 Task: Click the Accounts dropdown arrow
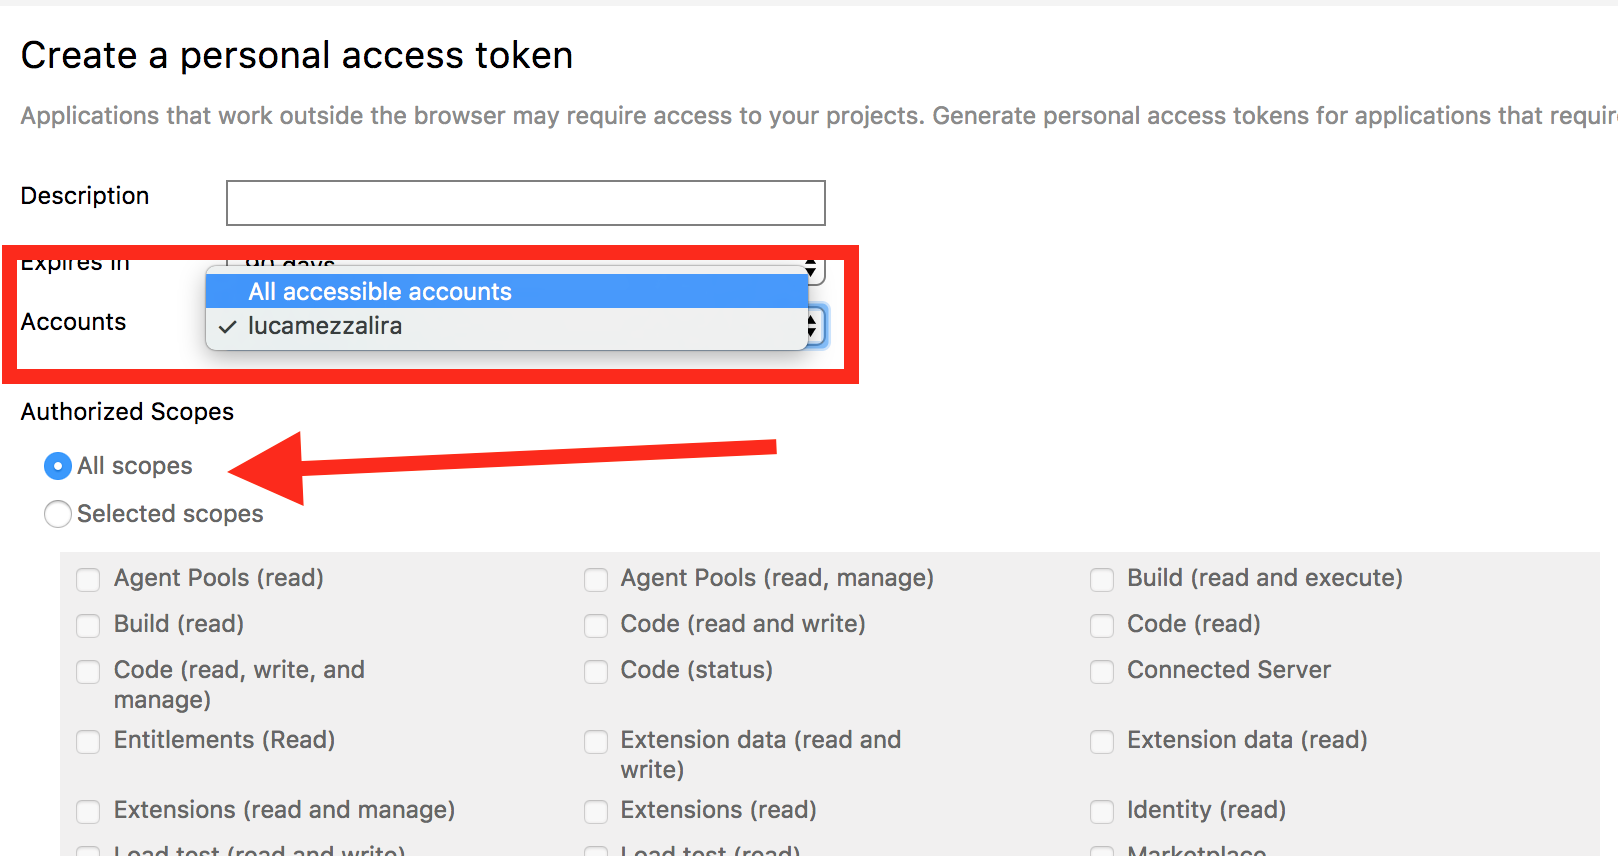click(814, 326)
